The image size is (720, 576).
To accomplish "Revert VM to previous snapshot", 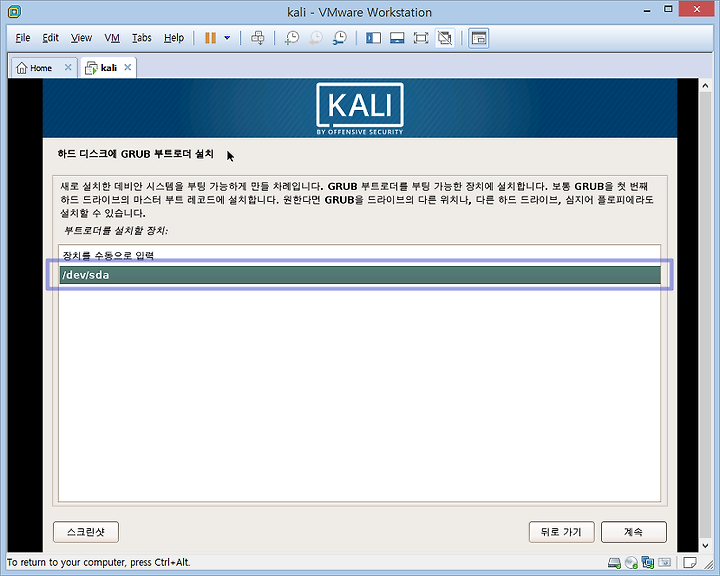I will (315, 38).
